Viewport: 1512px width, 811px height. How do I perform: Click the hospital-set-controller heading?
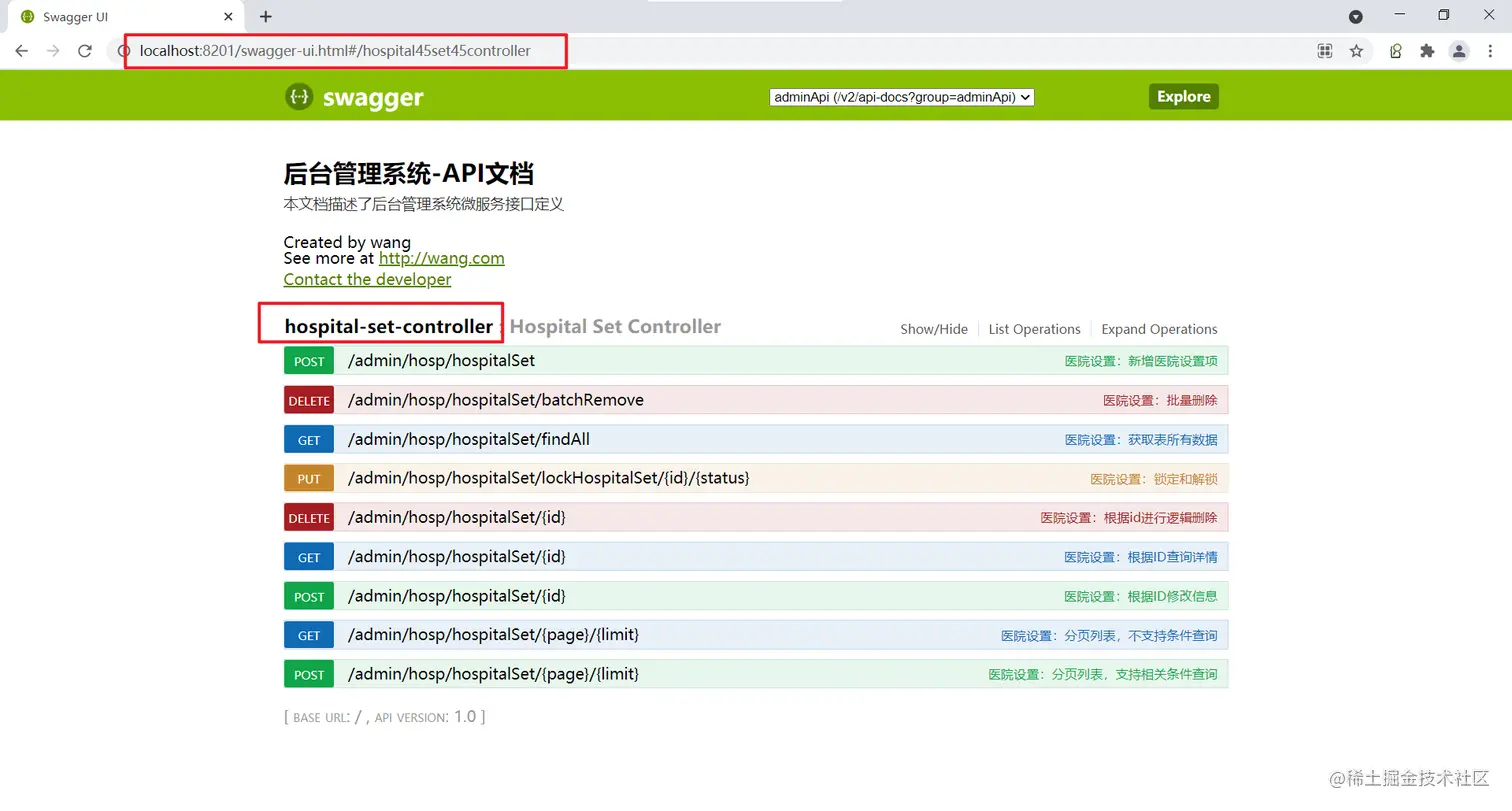388,326
